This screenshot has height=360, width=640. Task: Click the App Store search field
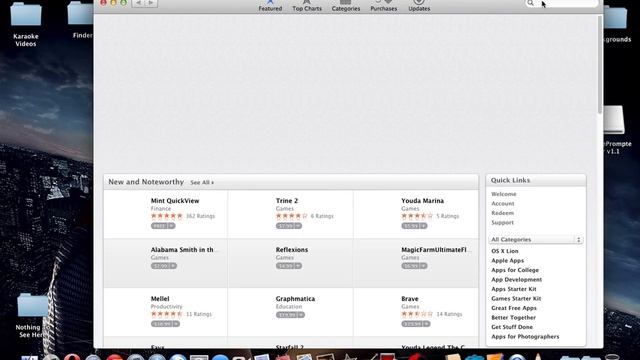pyautogui.click(x=561, y=3)
